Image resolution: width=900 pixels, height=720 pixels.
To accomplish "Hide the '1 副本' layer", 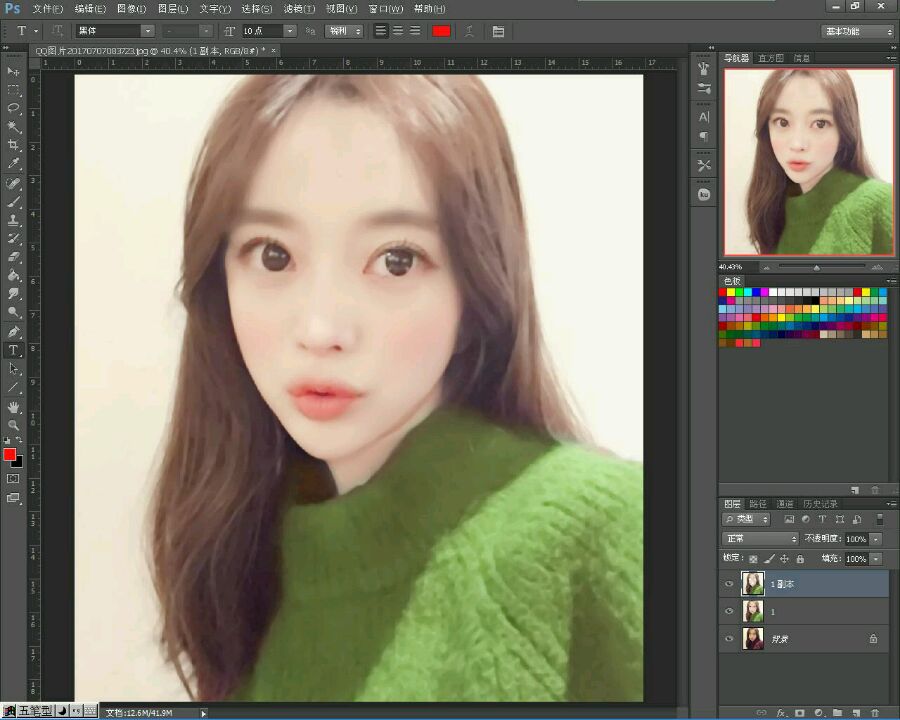I will 729,583.
